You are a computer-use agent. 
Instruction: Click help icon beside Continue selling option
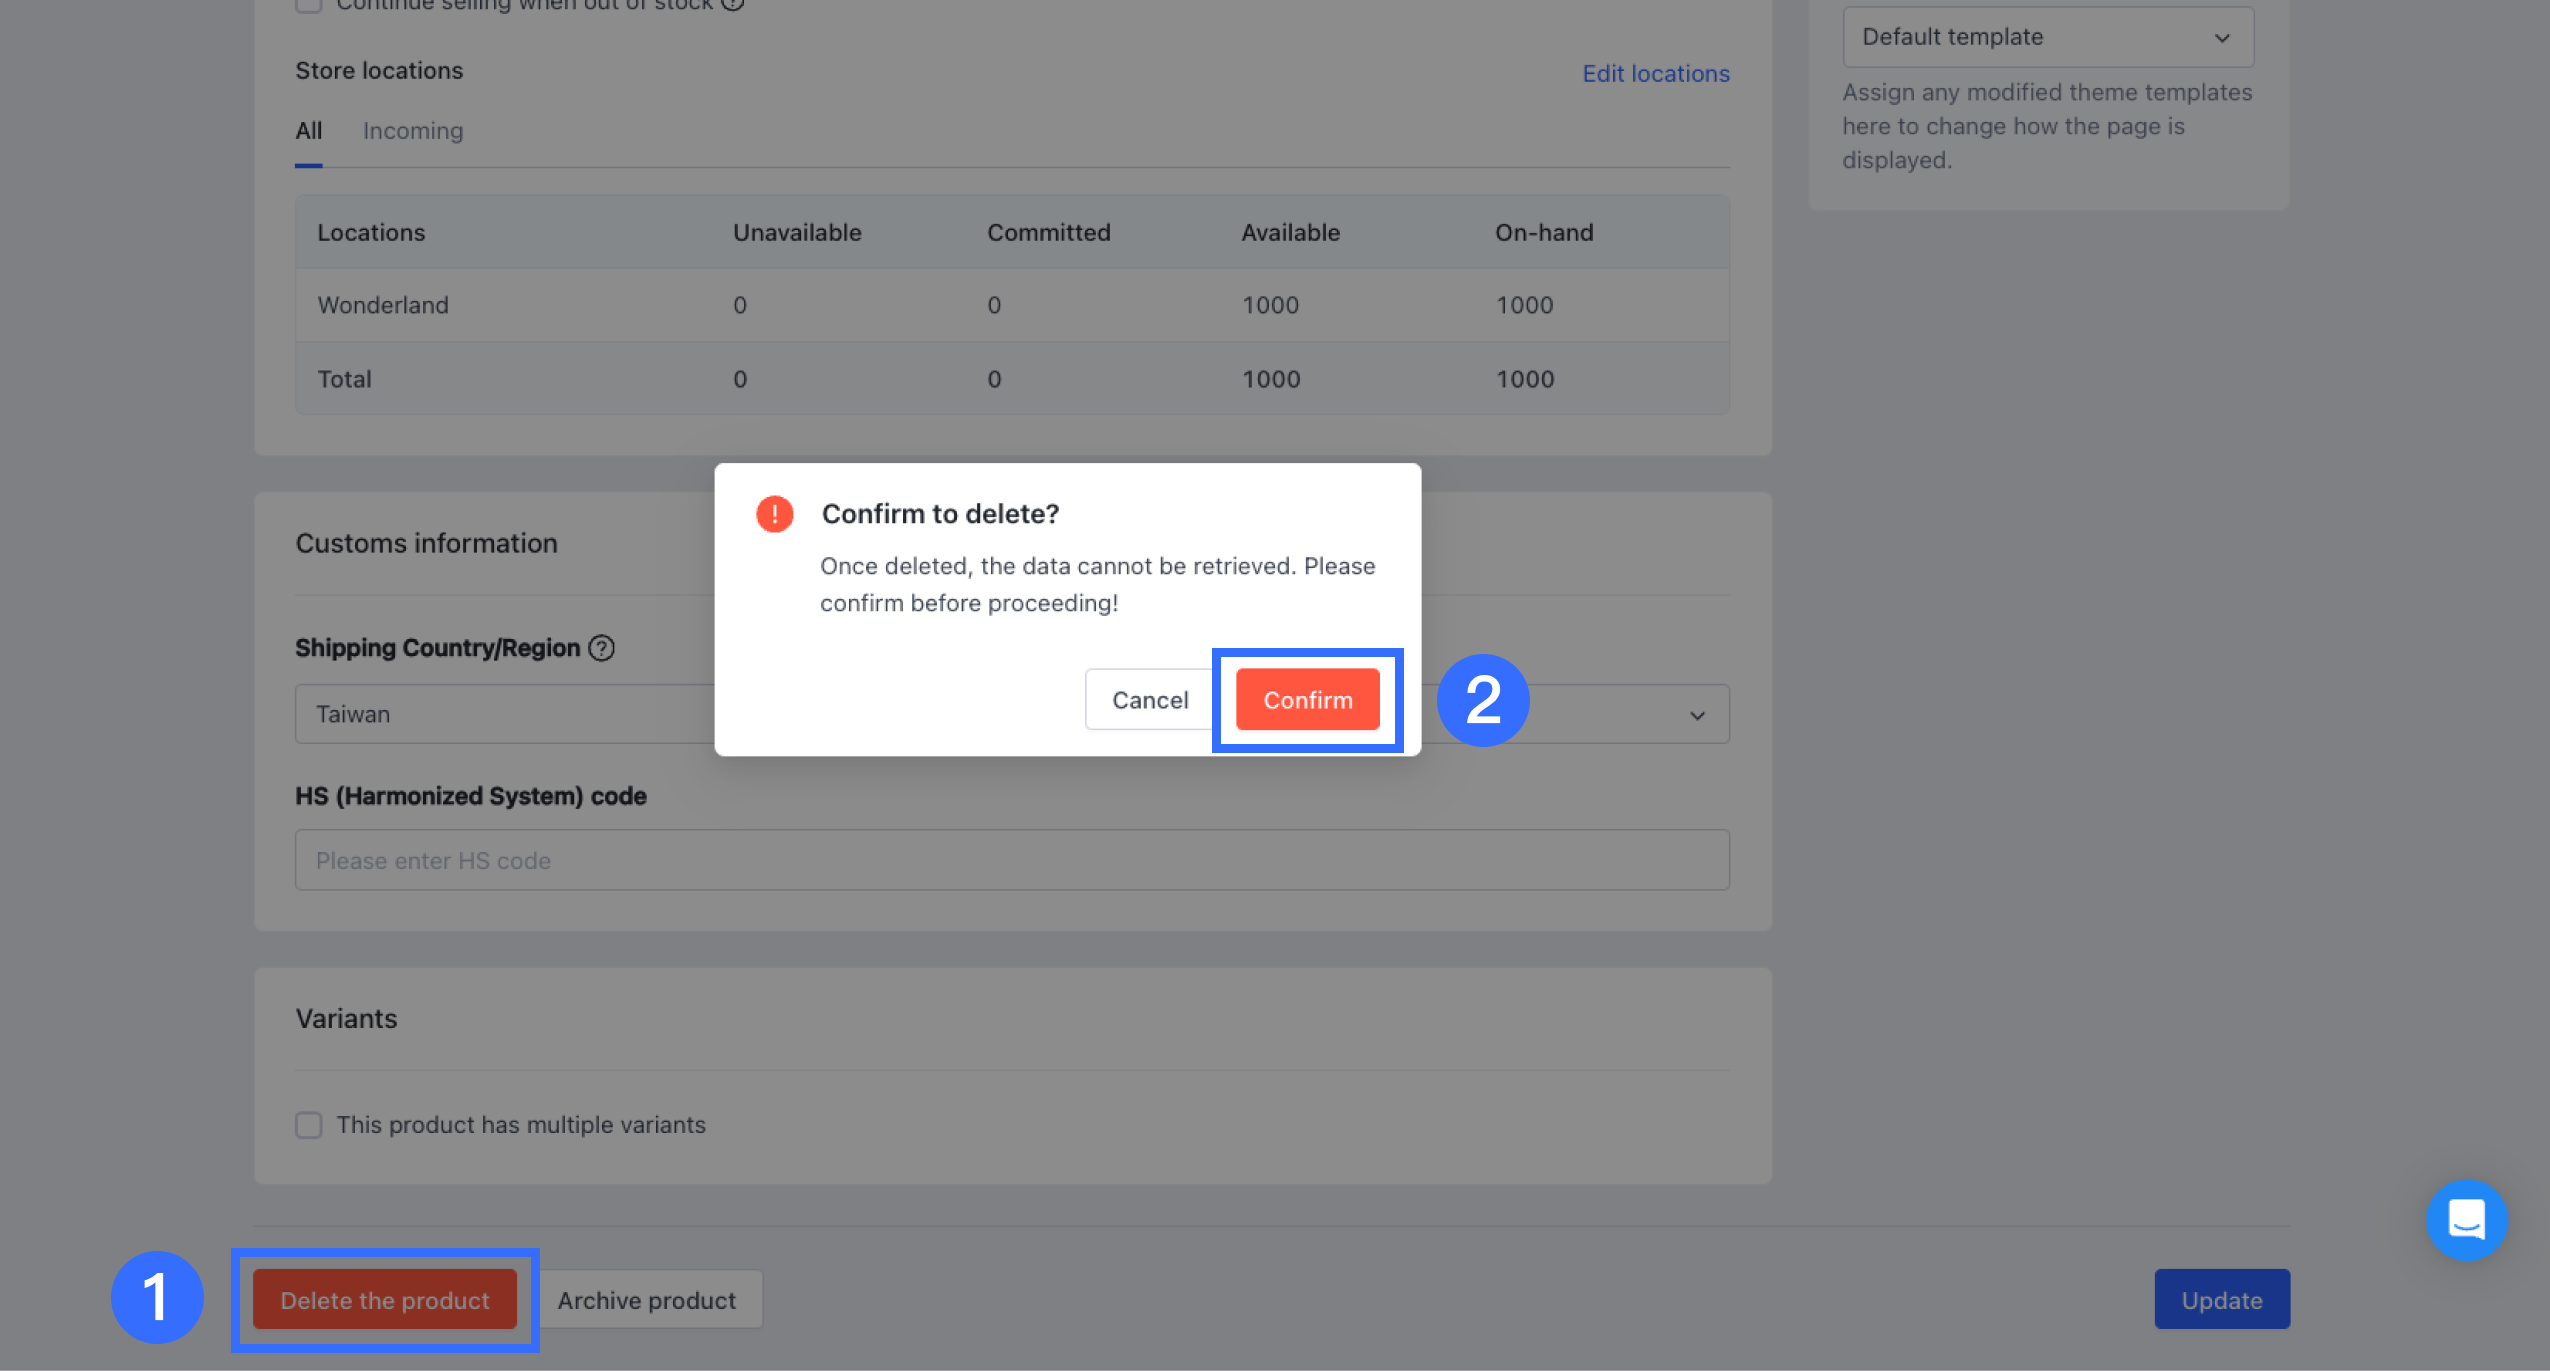(733, 4)
